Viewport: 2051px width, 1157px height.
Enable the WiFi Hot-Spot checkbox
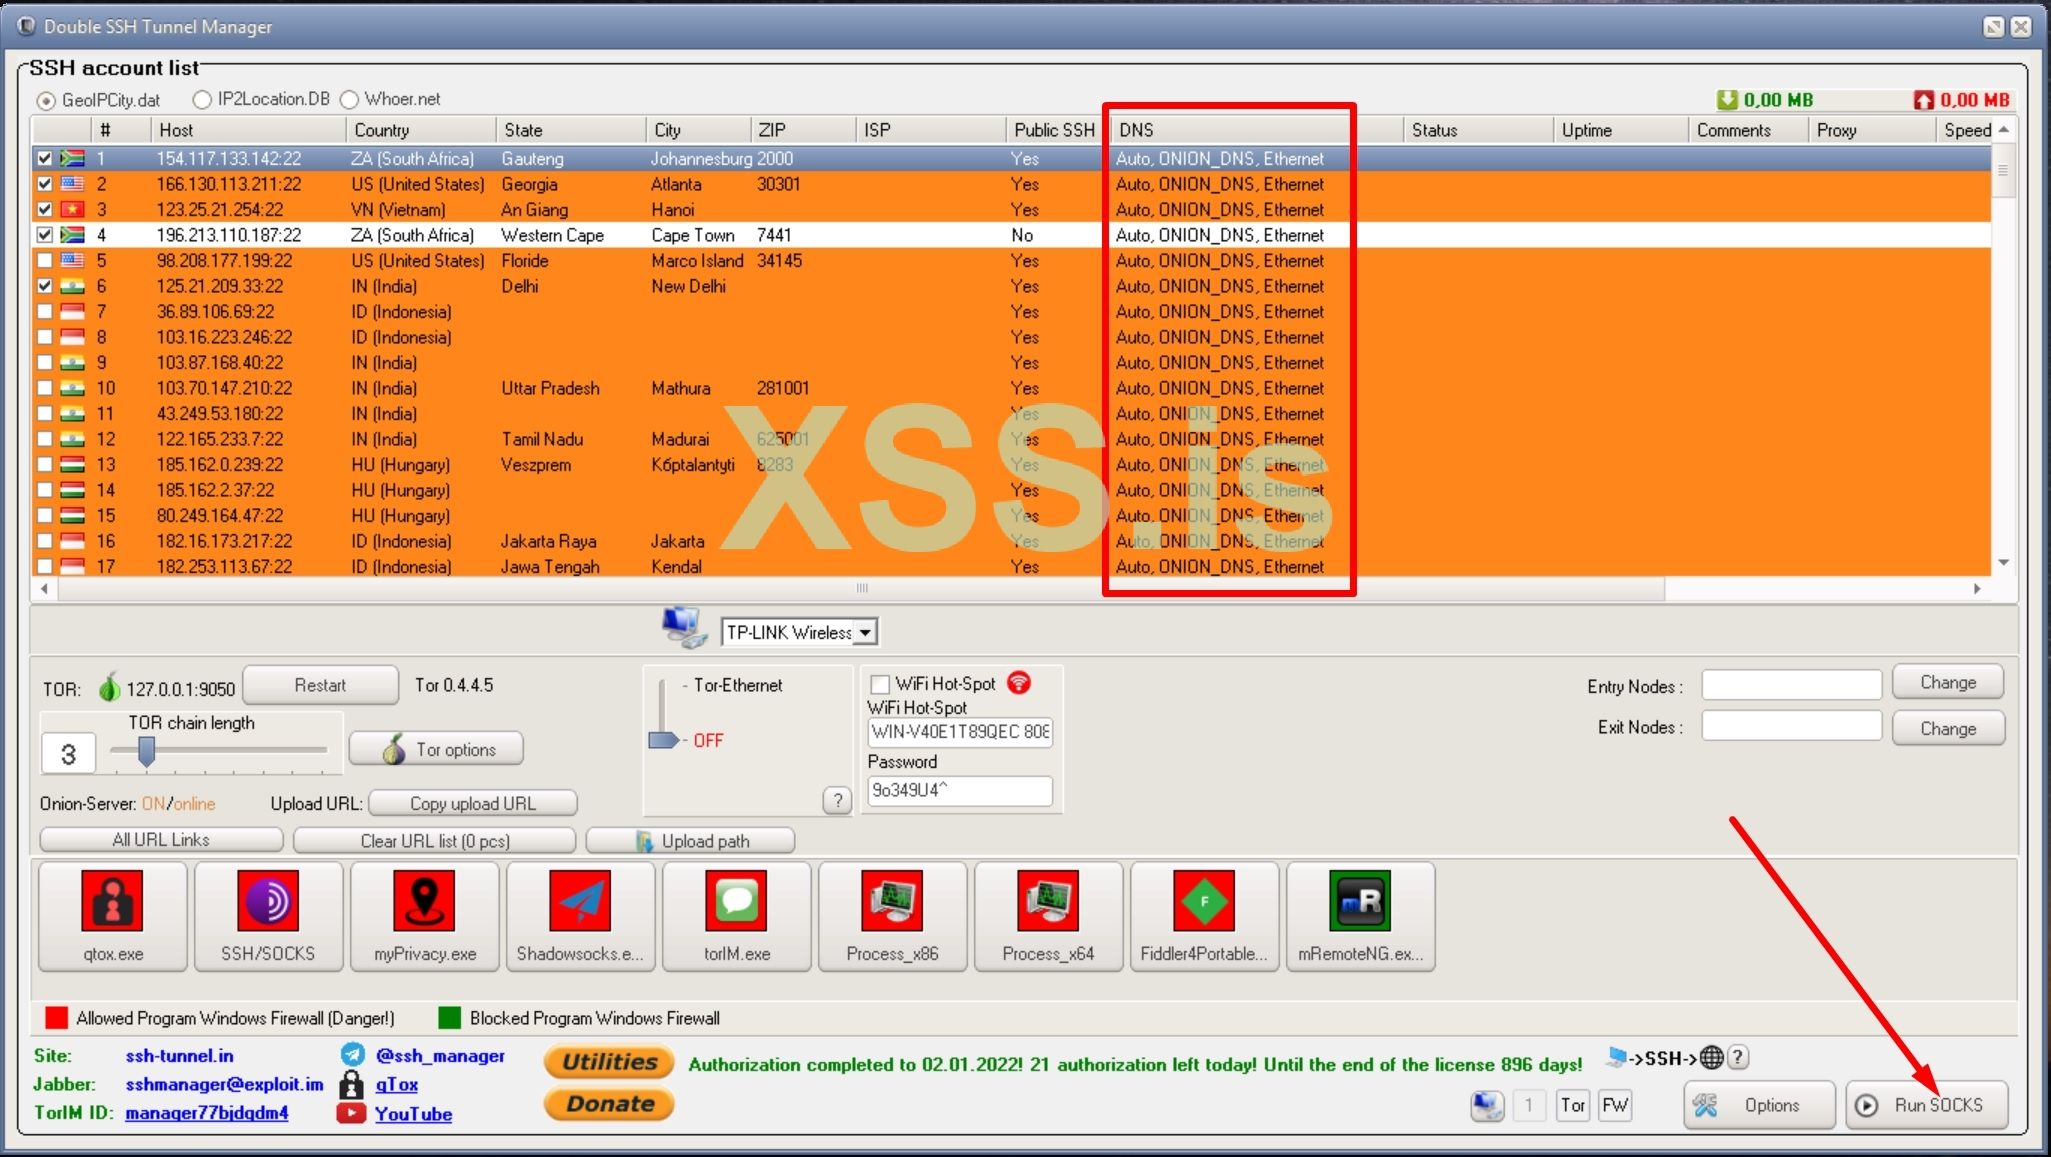click(x=880, y=684)
